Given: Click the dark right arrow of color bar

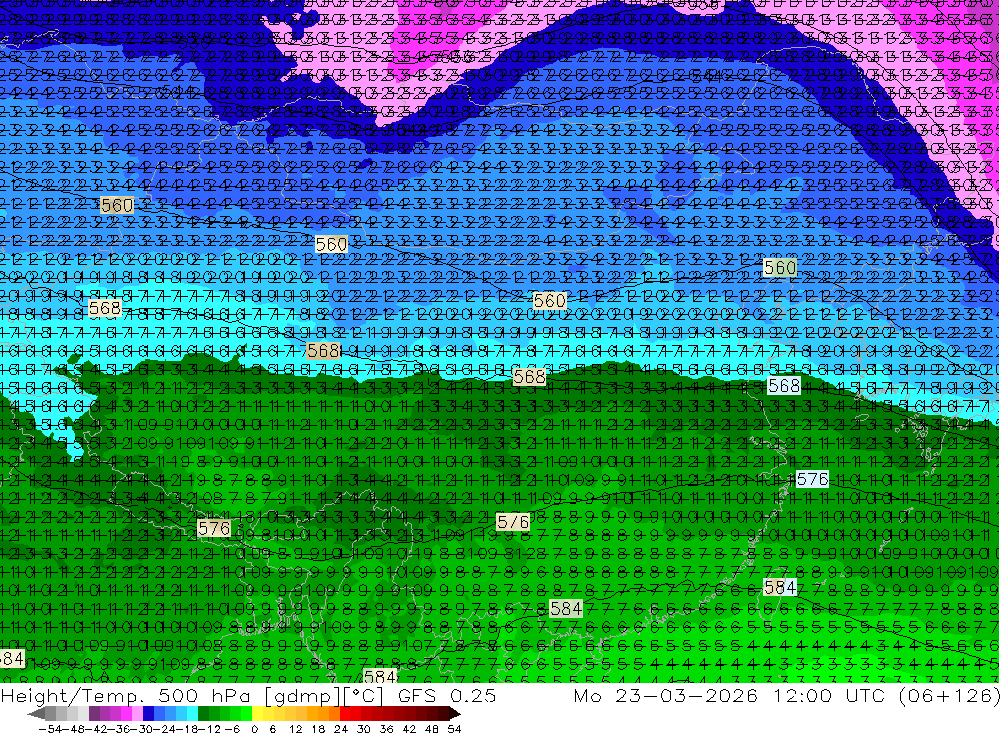Looking at the screenshot, I should 455,714.
